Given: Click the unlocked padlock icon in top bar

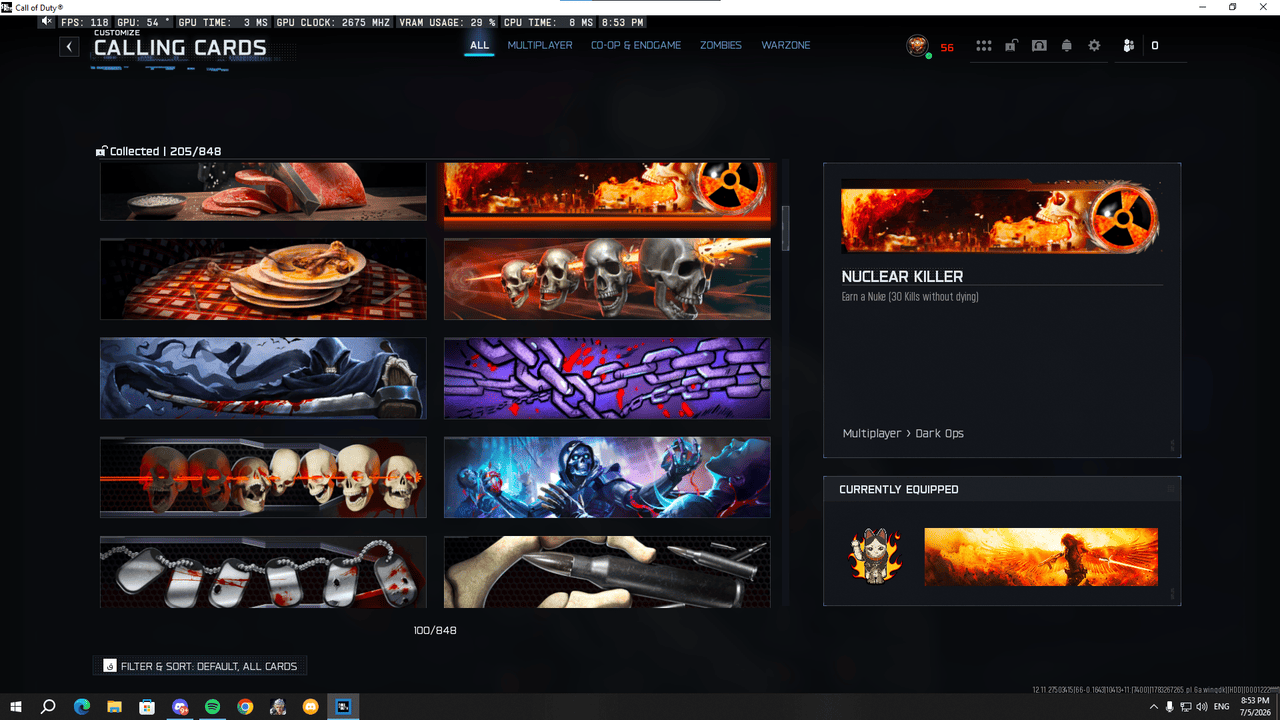Looking at the screenshot, I should 1011,46.
